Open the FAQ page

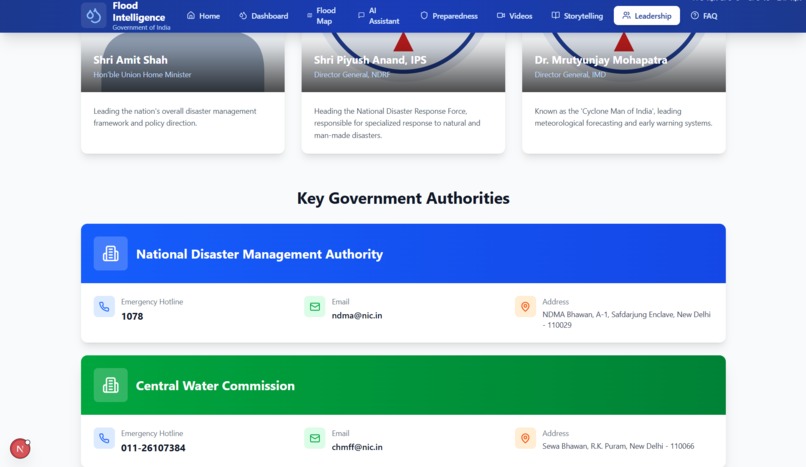704,16
